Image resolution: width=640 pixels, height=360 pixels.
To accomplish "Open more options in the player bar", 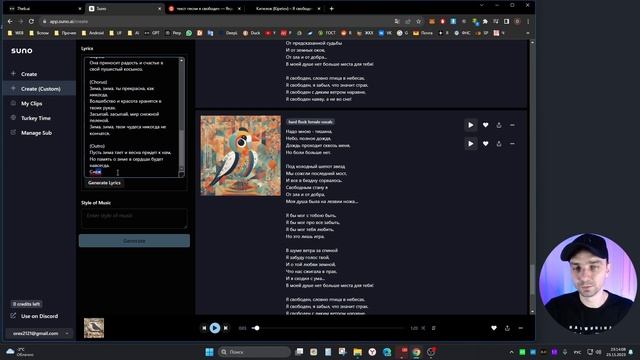I will [520, 328].
